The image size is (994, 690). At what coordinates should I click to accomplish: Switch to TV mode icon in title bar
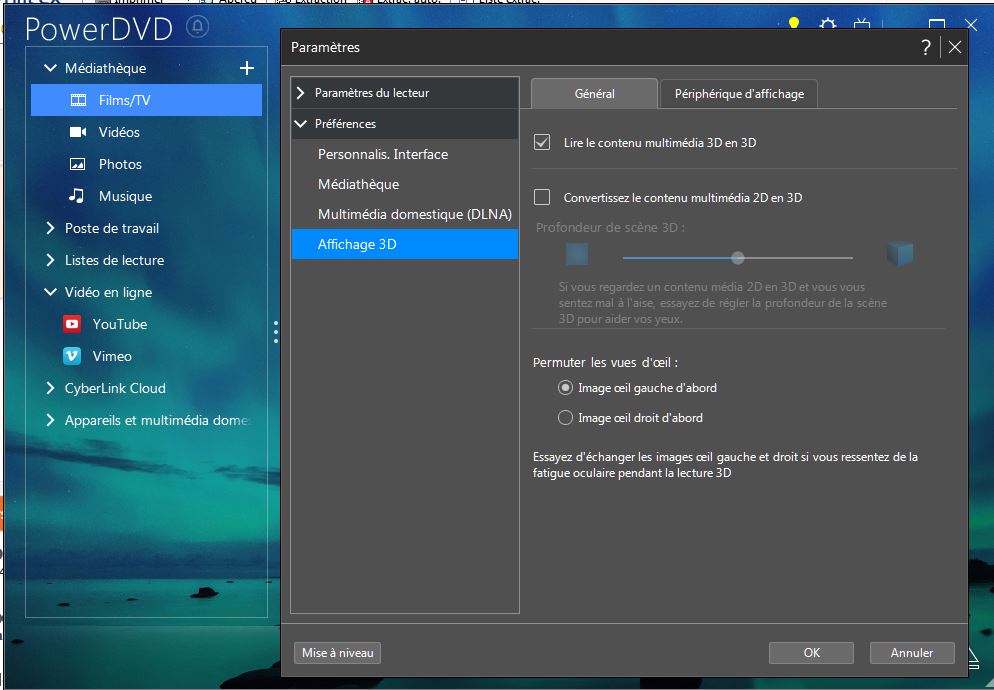point(862,25)
